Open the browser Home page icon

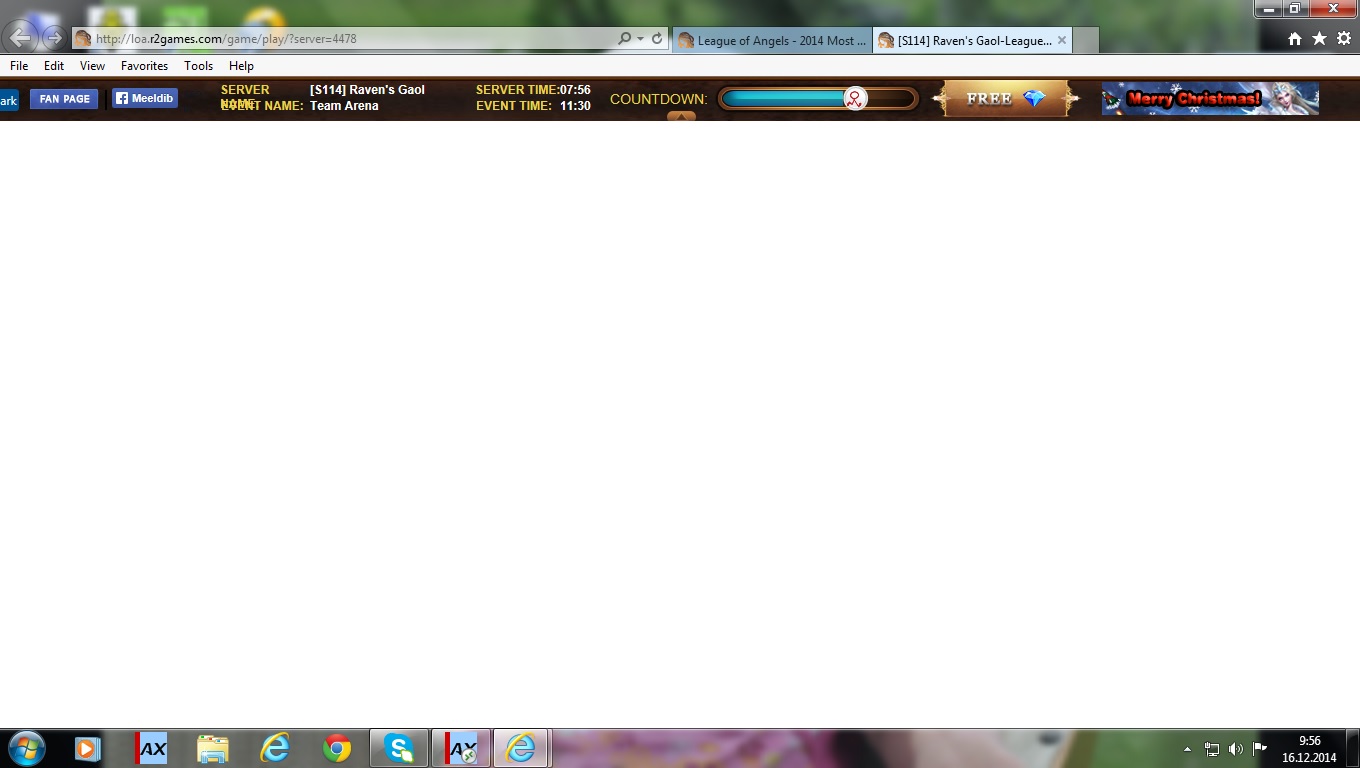[1295, 39]
